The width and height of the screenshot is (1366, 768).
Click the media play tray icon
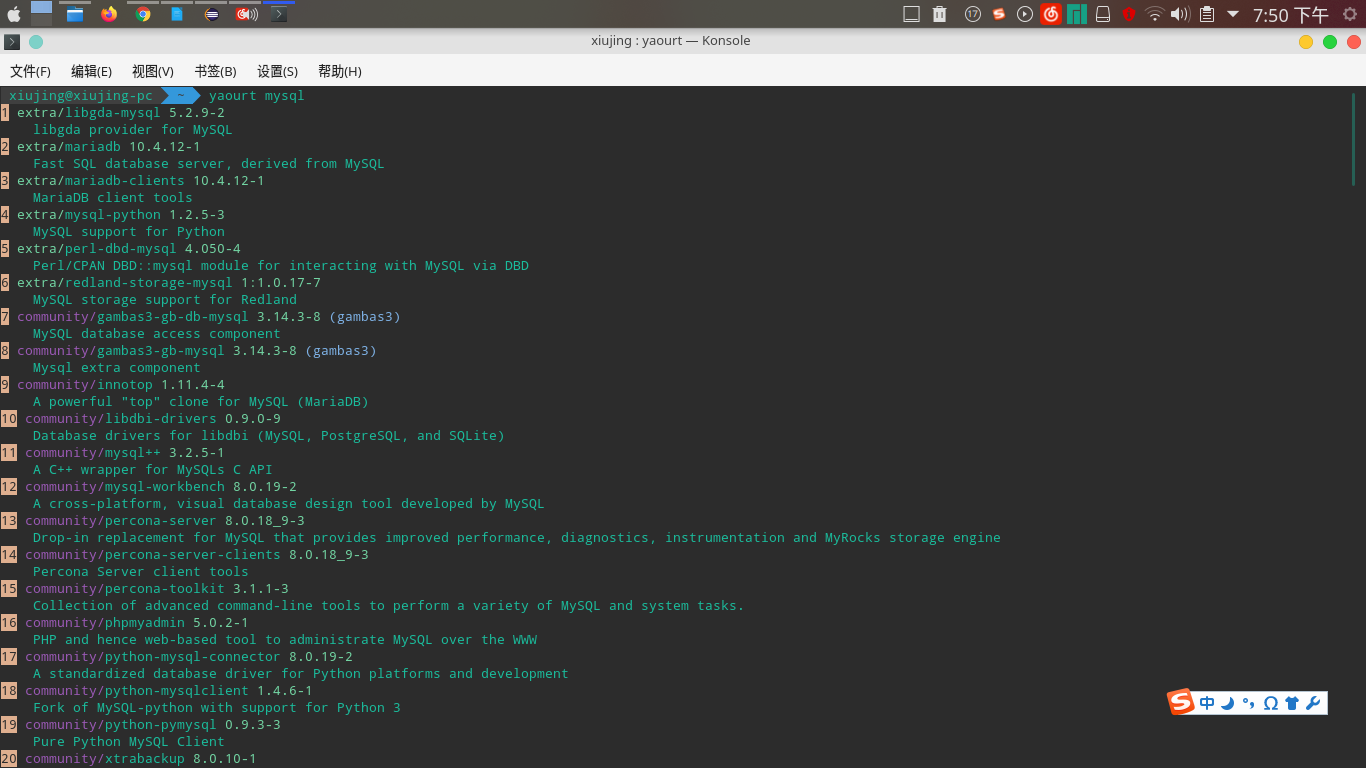coord(1025,14)
